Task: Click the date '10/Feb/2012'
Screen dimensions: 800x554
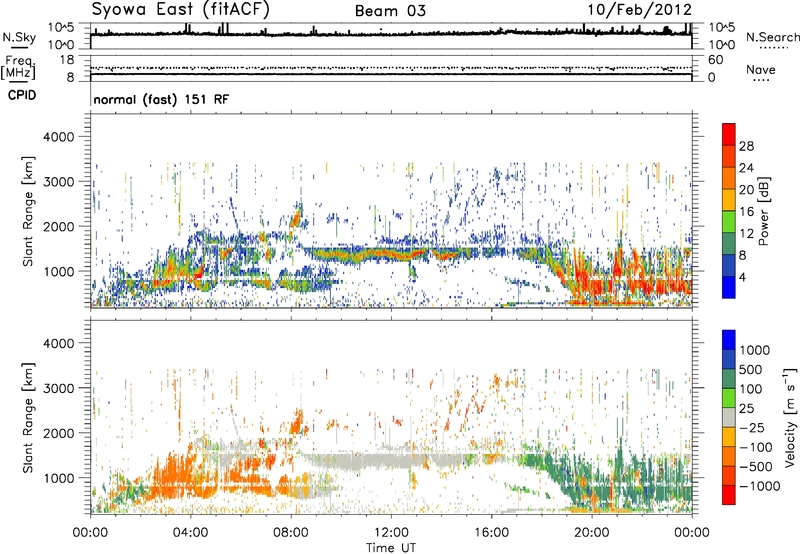Action: tap(640, 10)
